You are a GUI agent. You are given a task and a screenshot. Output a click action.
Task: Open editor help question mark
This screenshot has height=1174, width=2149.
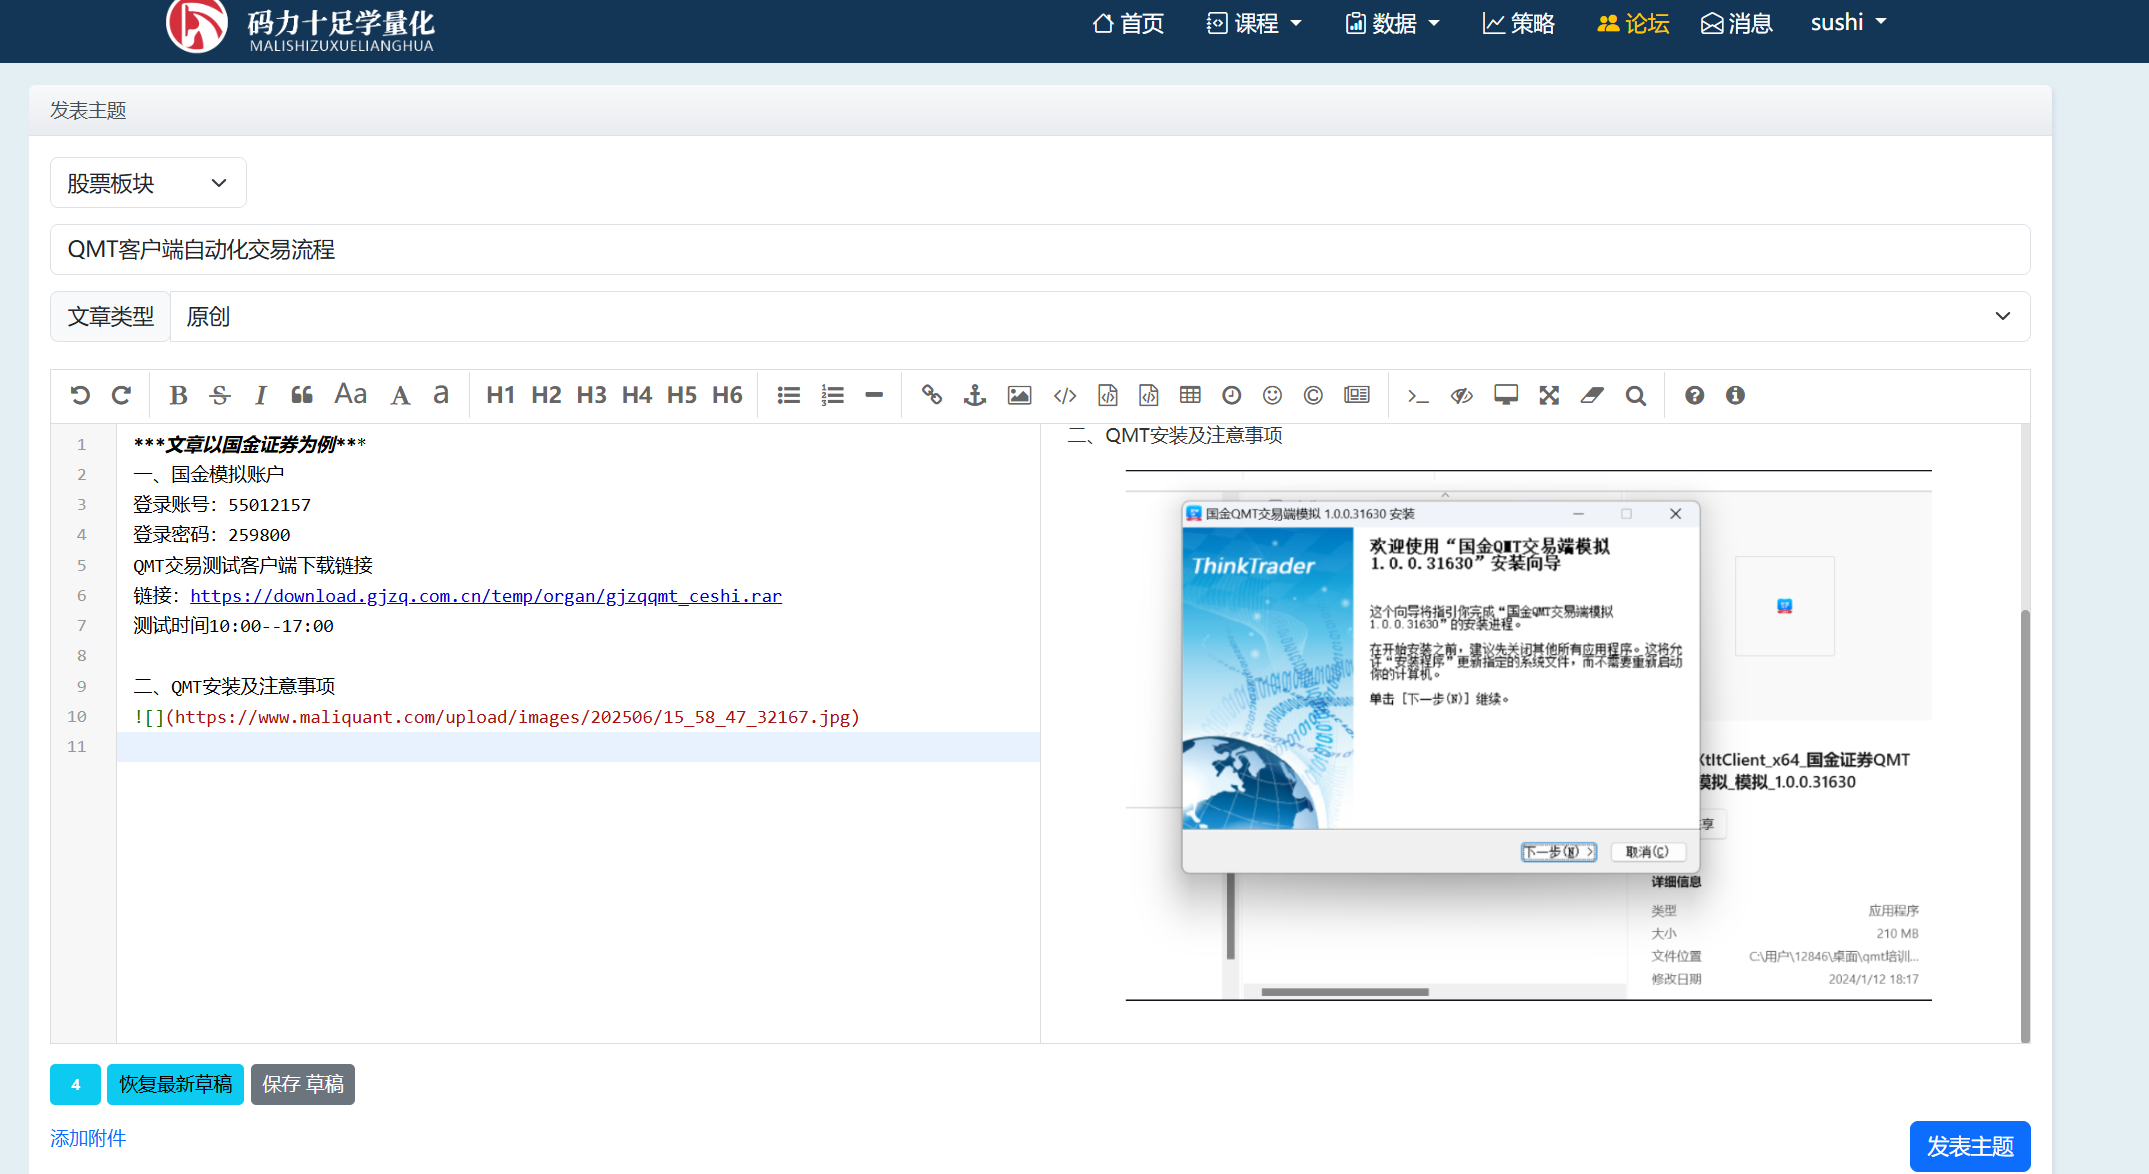point(1694,395)
